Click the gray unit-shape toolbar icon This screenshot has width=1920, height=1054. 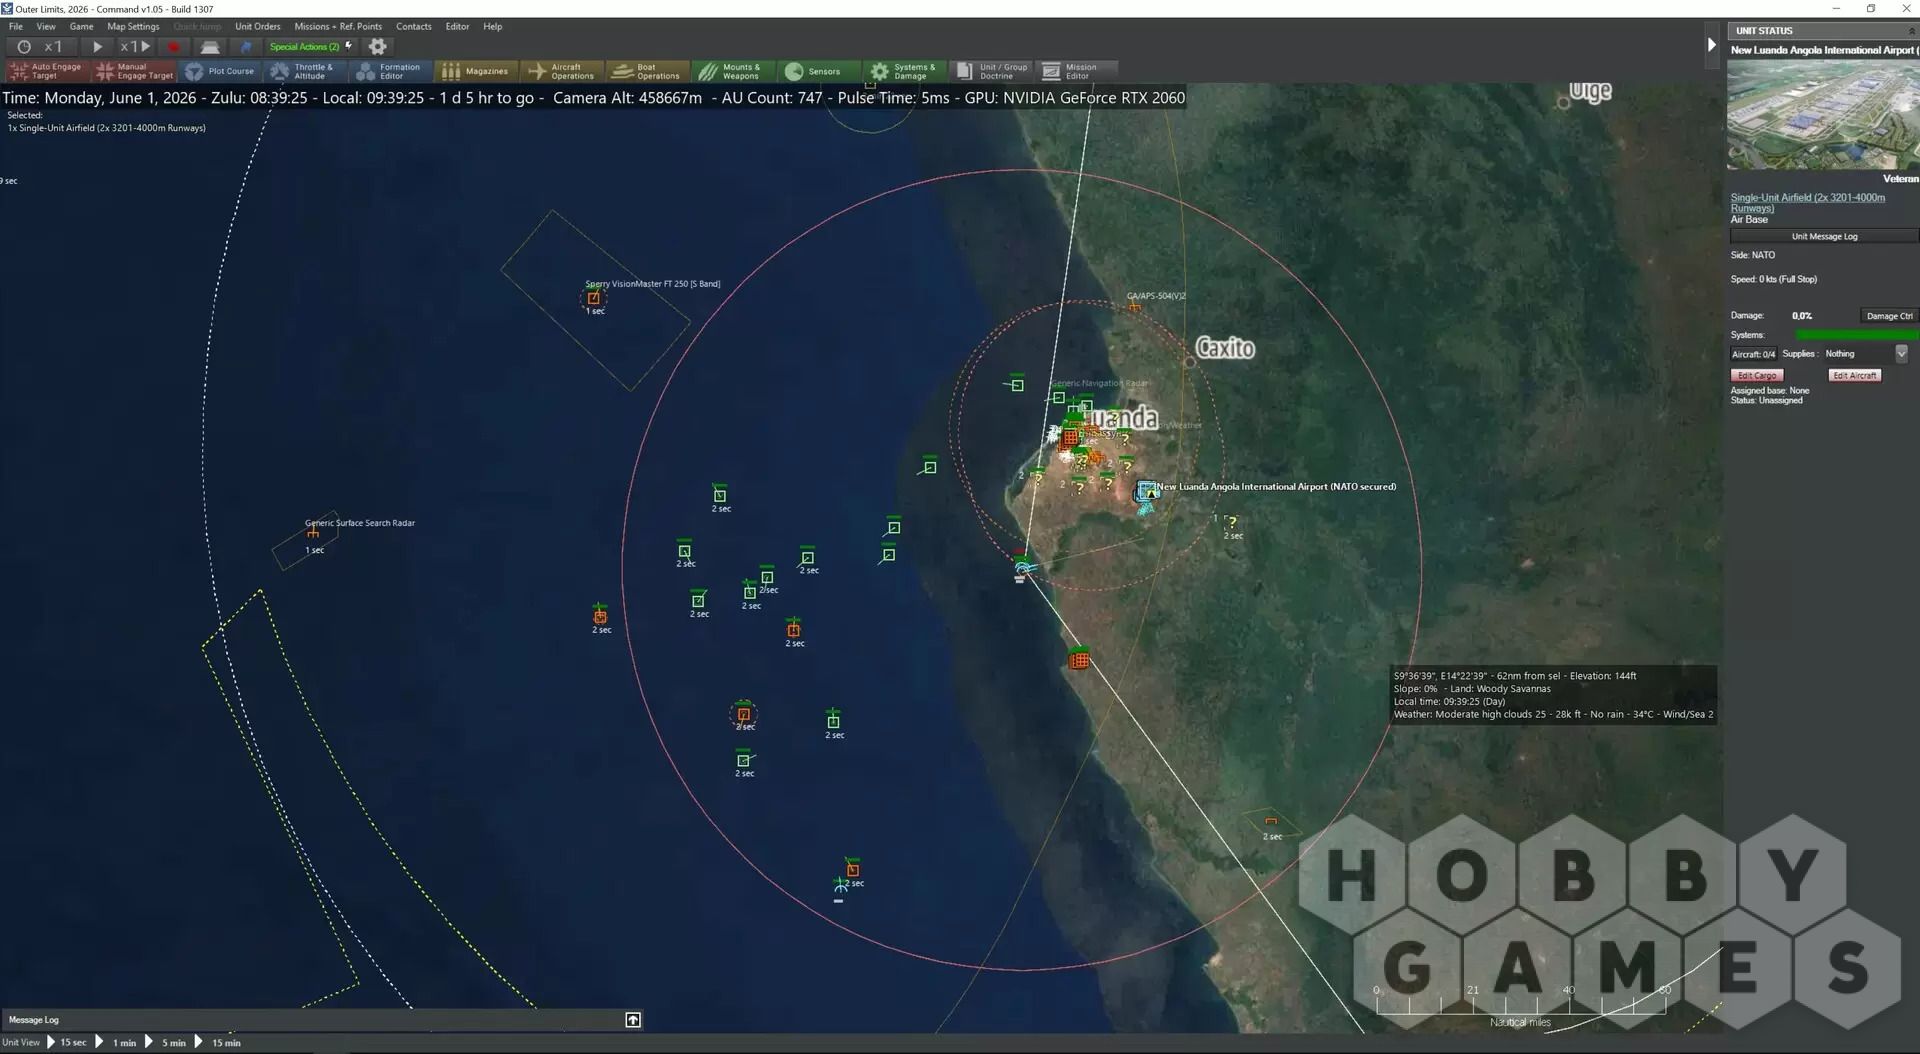coord(210,47)
